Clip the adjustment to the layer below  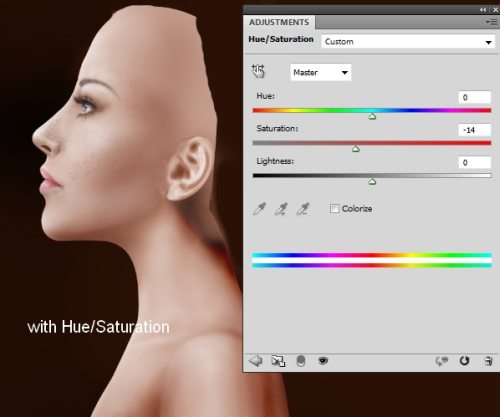coord(301,361)
